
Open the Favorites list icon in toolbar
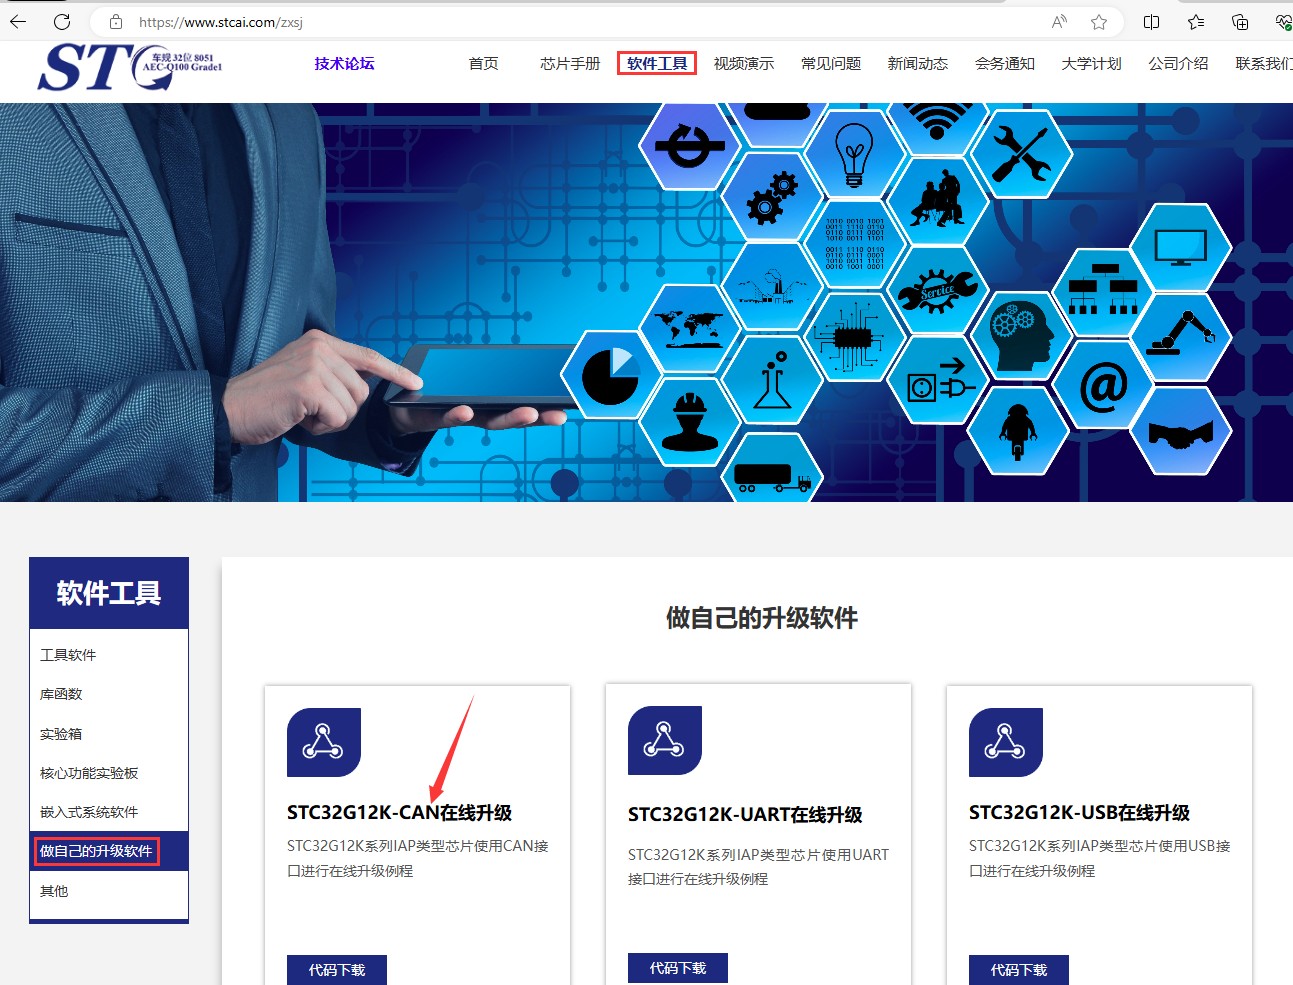(x=1196, y=21)
